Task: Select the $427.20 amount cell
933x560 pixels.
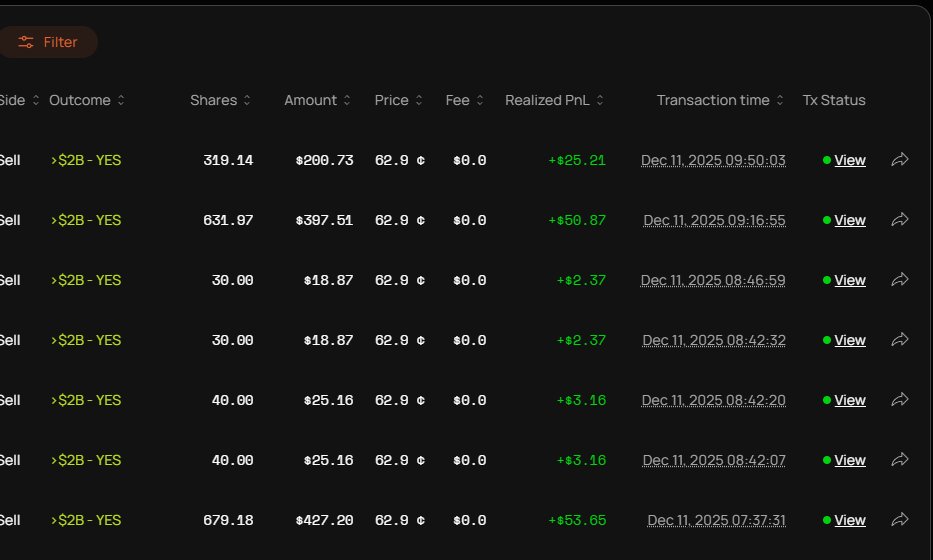Action: (324, 520)
